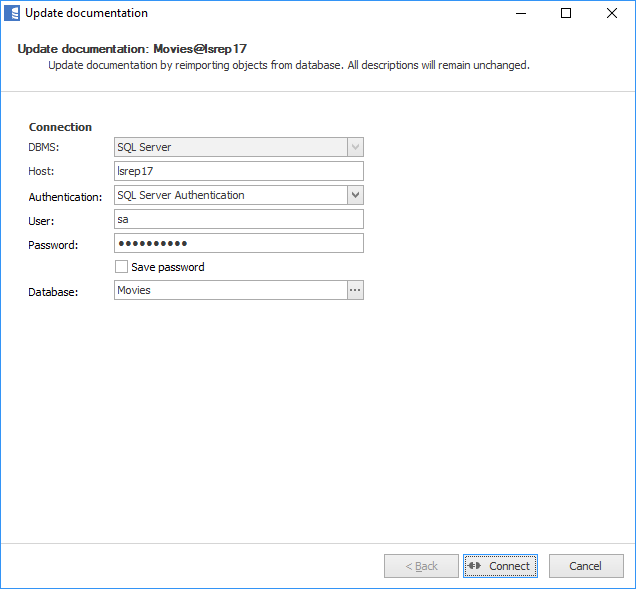Close the Update documentation dialog
Screen dimensions: 636x589
(x=611, y=14)
